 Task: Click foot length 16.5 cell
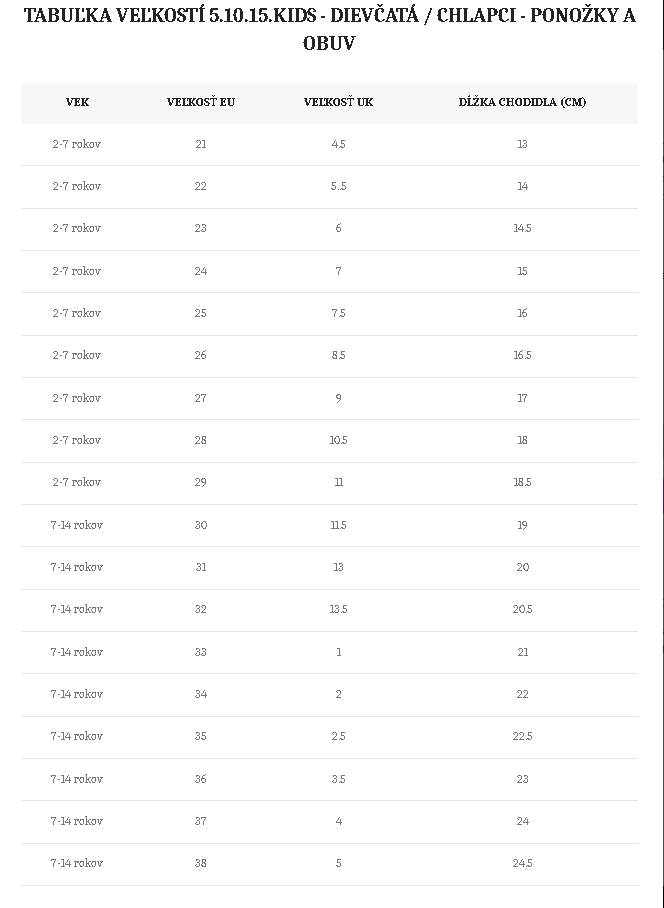point(522,355)
